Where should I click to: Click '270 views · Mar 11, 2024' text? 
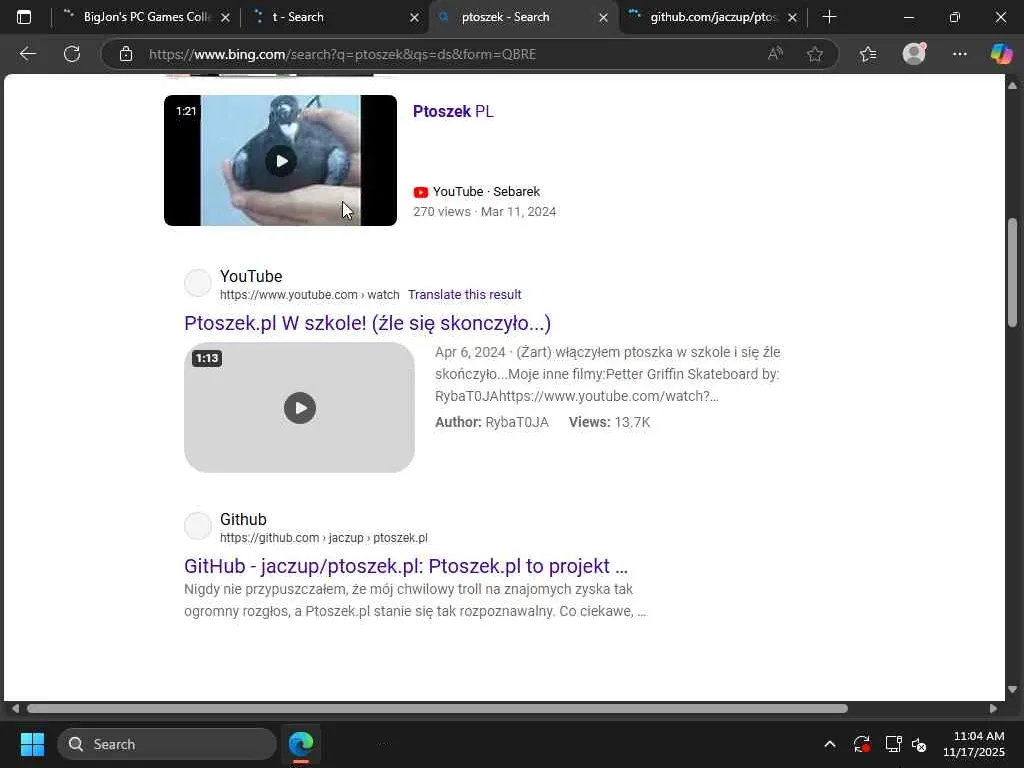click(x=485, y=212)
